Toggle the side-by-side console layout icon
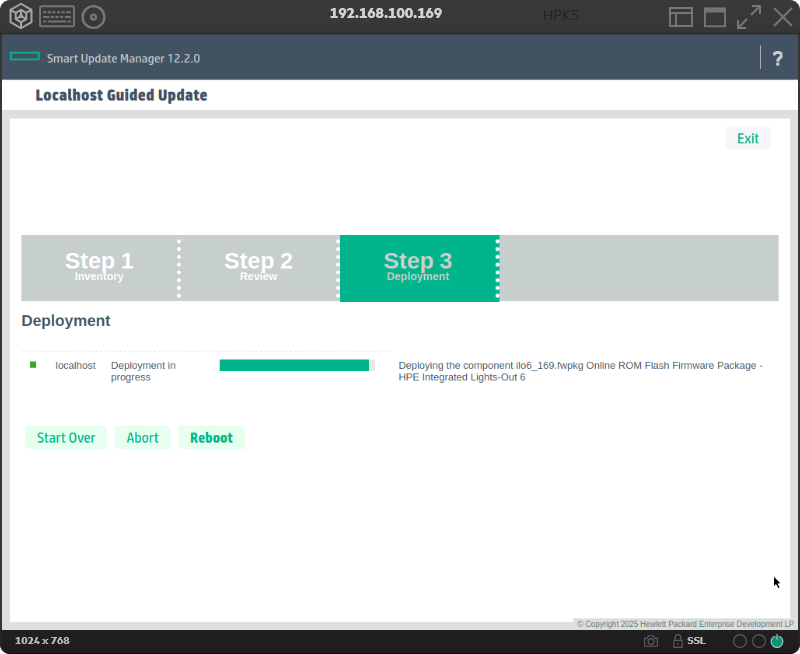Image resolution: width=800 pixels, height=654 pixels. [681, 16]
